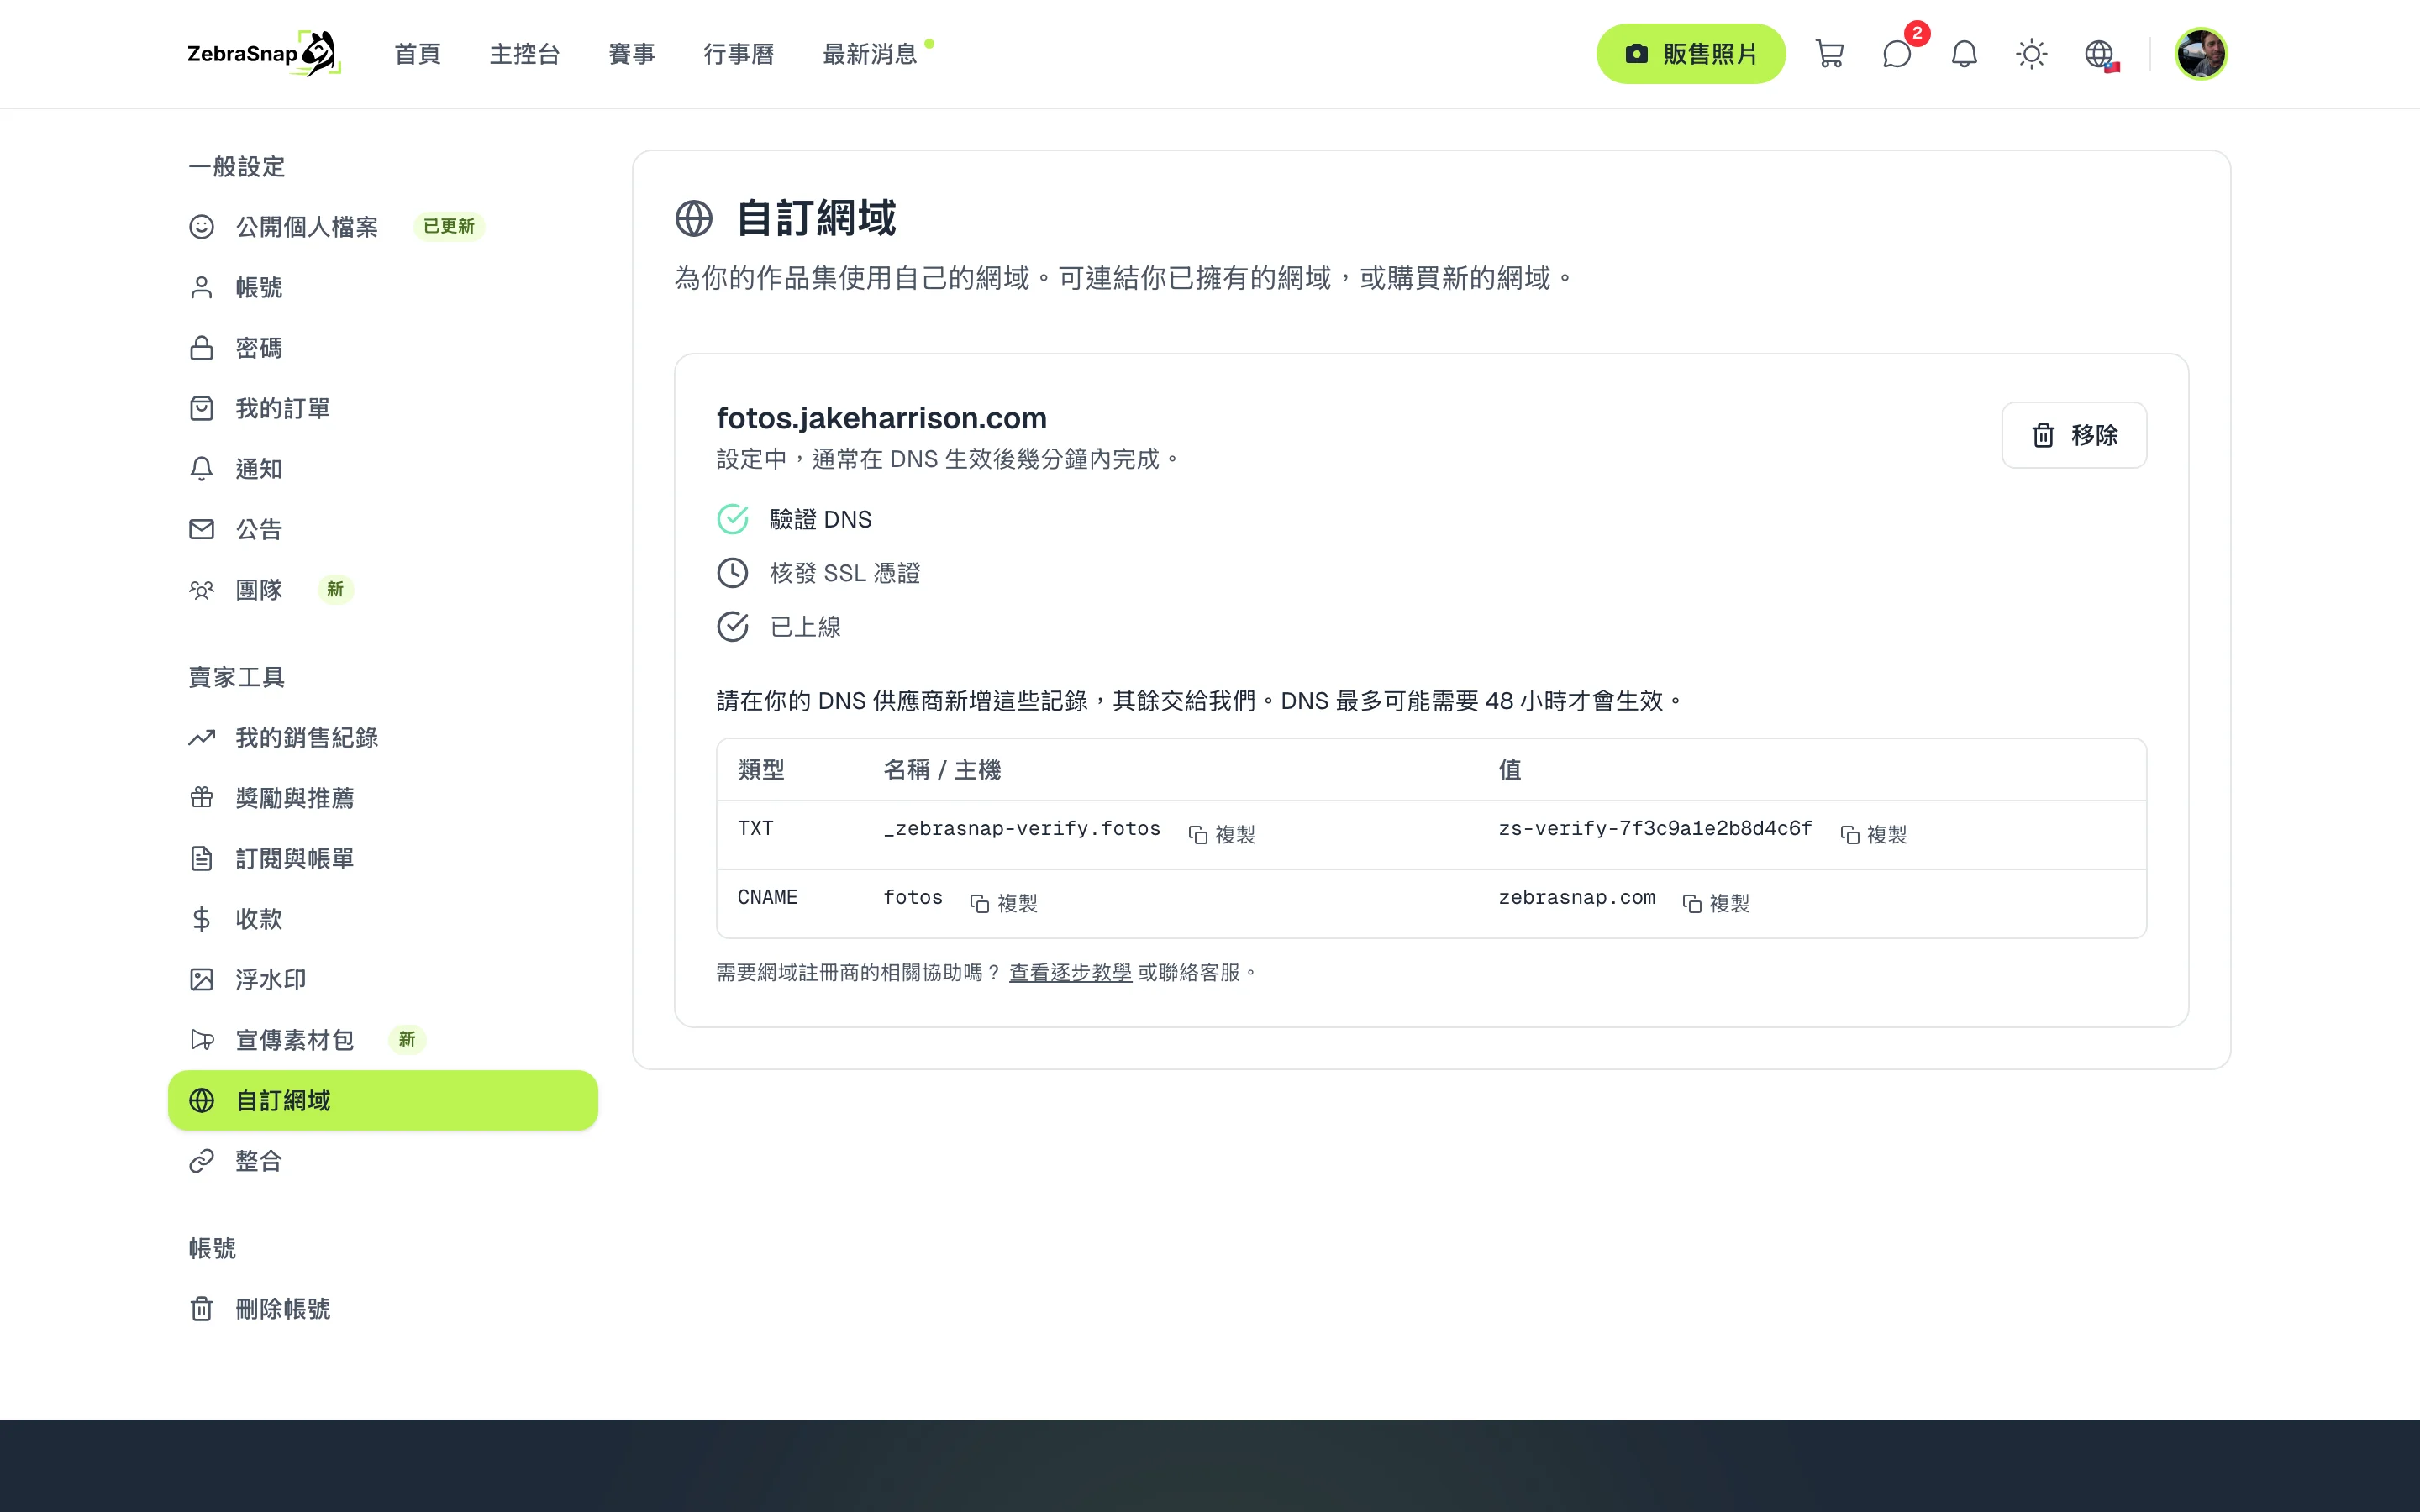Image resolution: width=2420 pixels, height=1512 pixels.
Task: Open 我的訂單 in sidebar
Action: coord(383,408)
